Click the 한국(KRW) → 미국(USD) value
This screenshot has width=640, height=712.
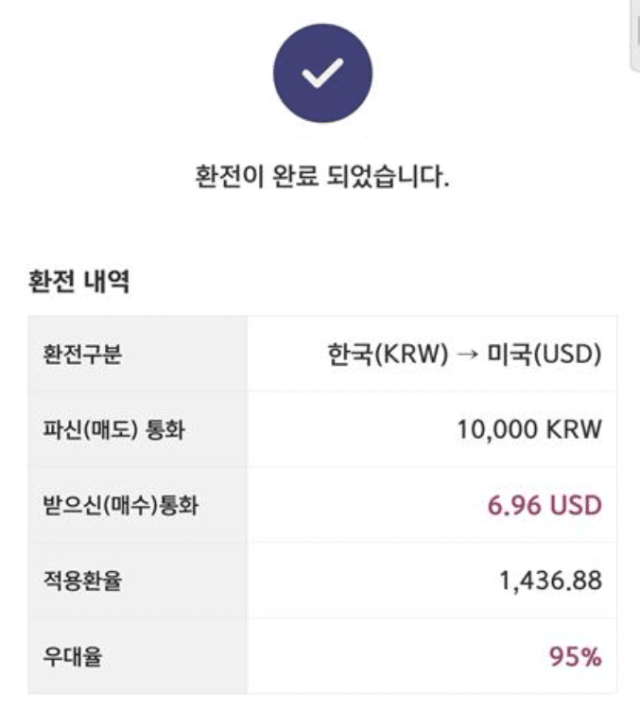click(x=465, y=354)
